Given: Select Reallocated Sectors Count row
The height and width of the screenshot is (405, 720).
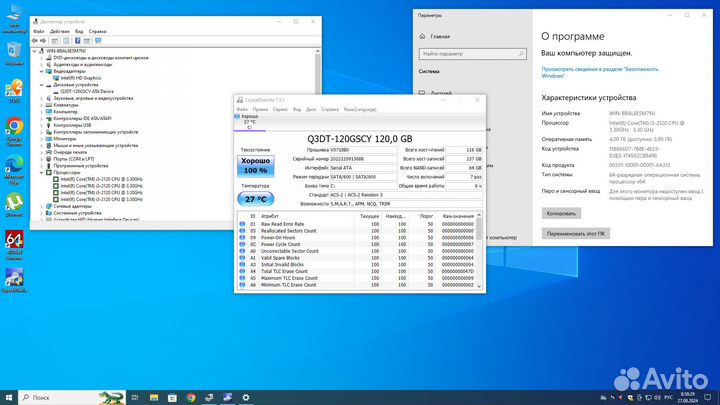Looking at the screenshot, I should click(x=358, y=231).
